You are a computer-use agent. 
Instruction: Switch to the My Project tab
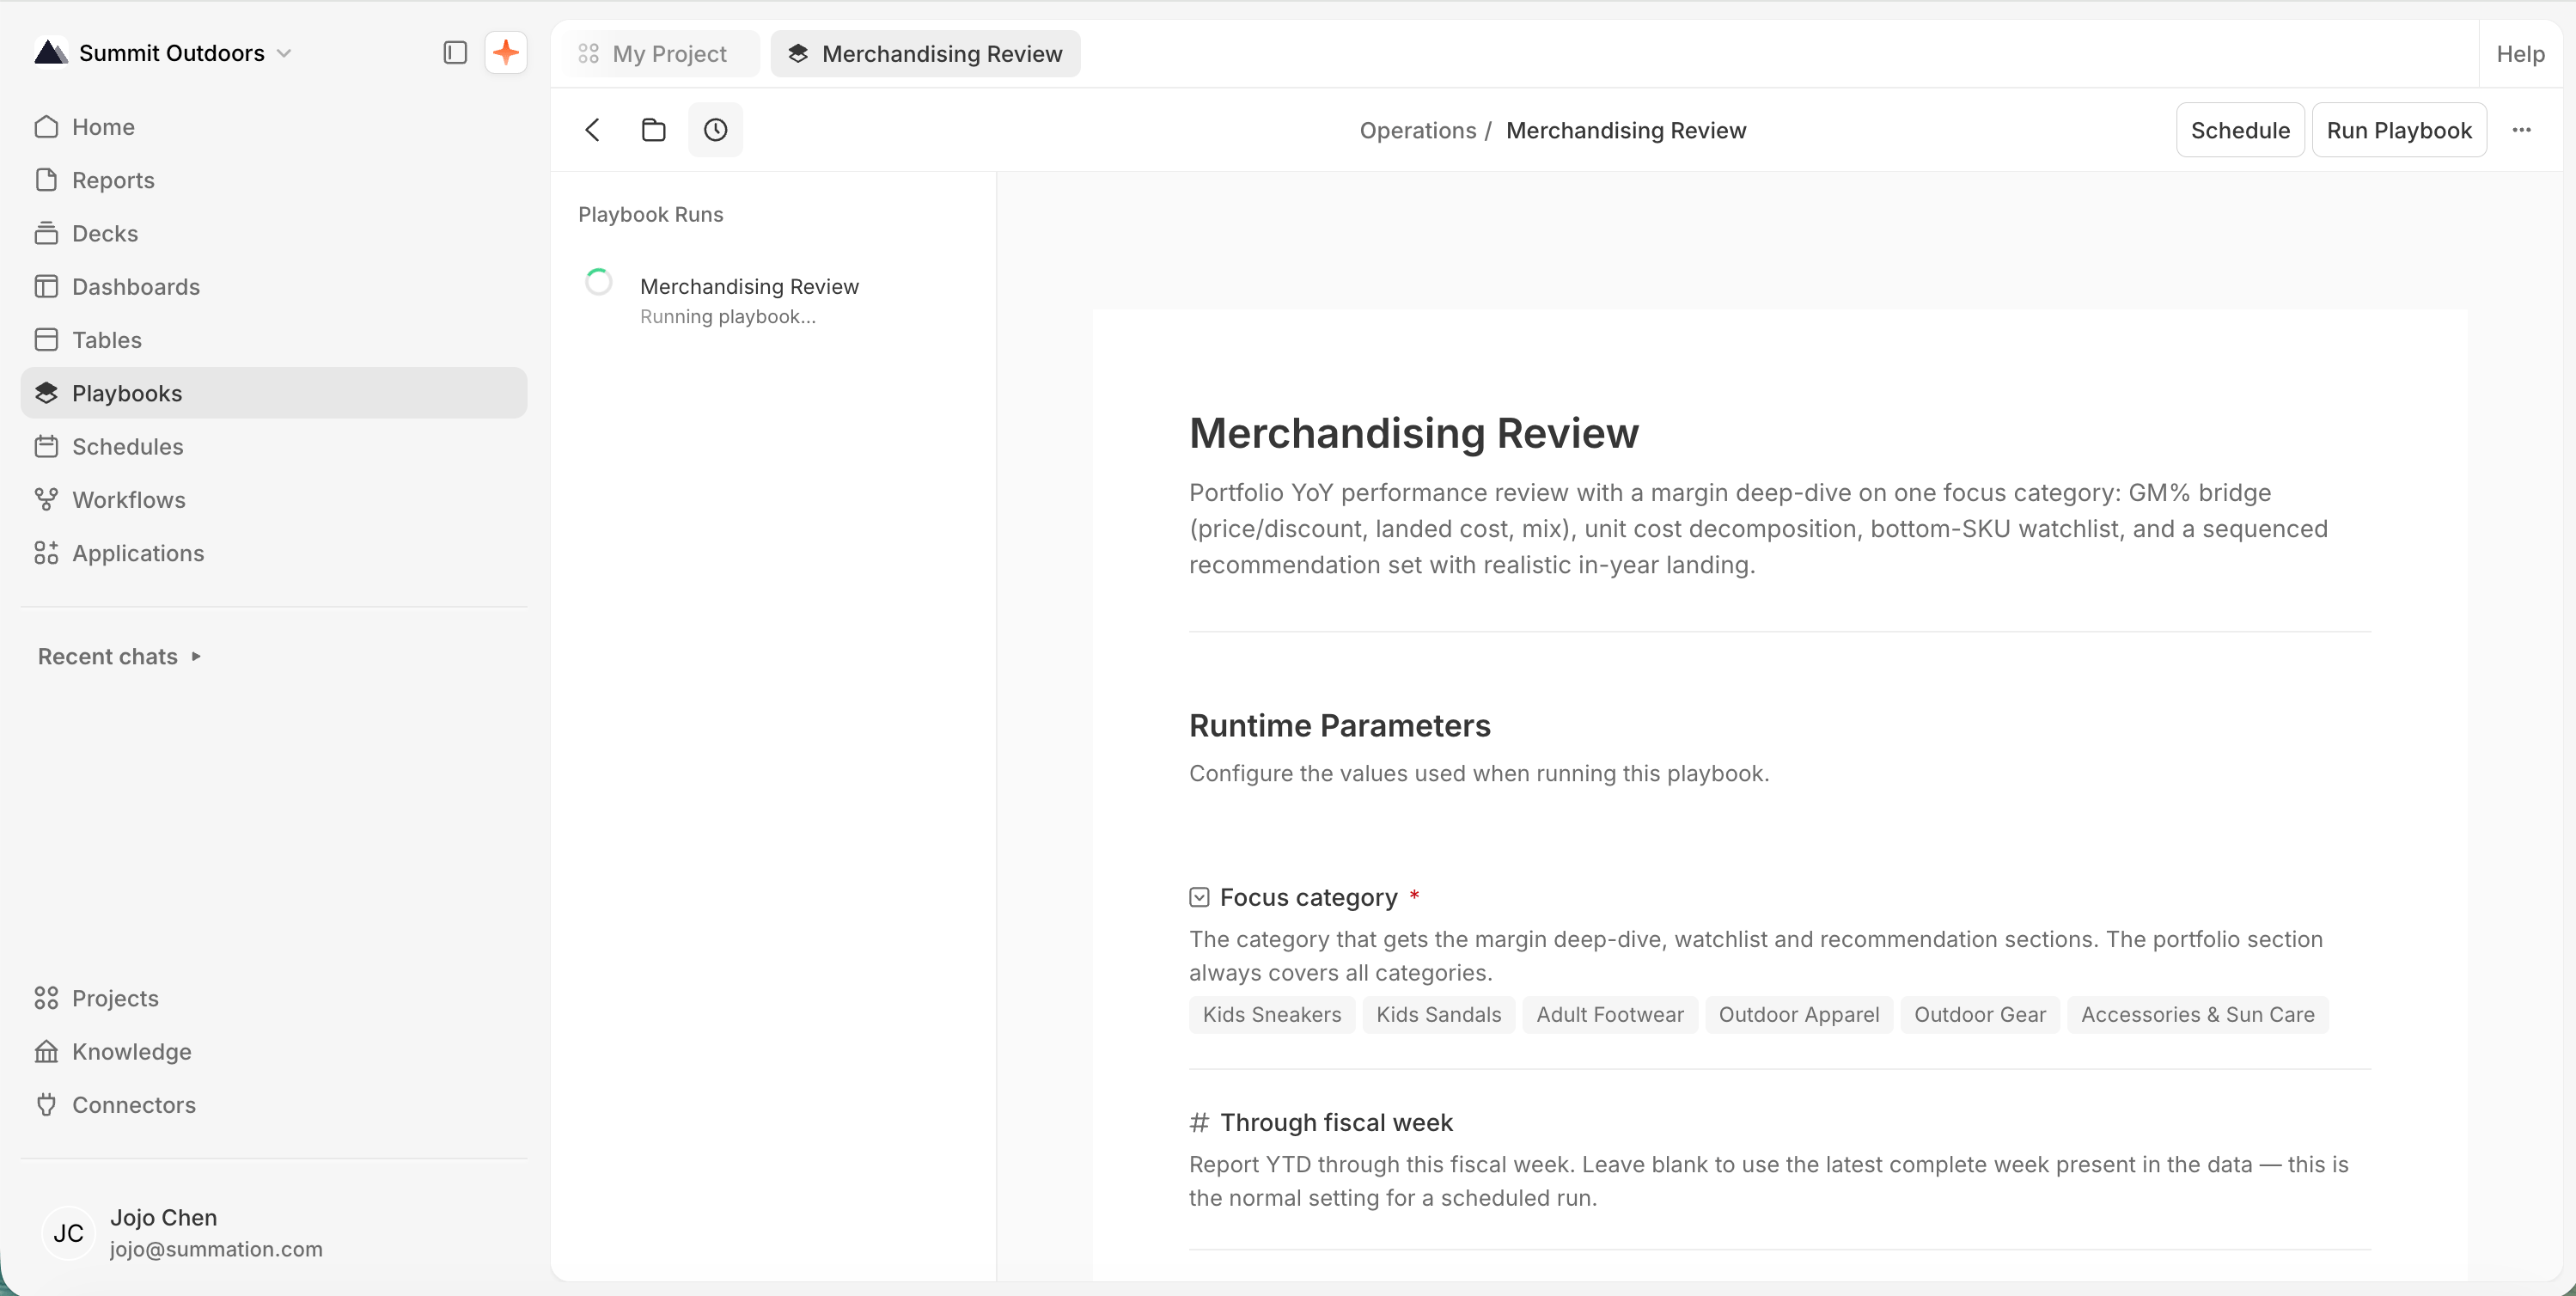pyautogui.click(x=661, y=54)
